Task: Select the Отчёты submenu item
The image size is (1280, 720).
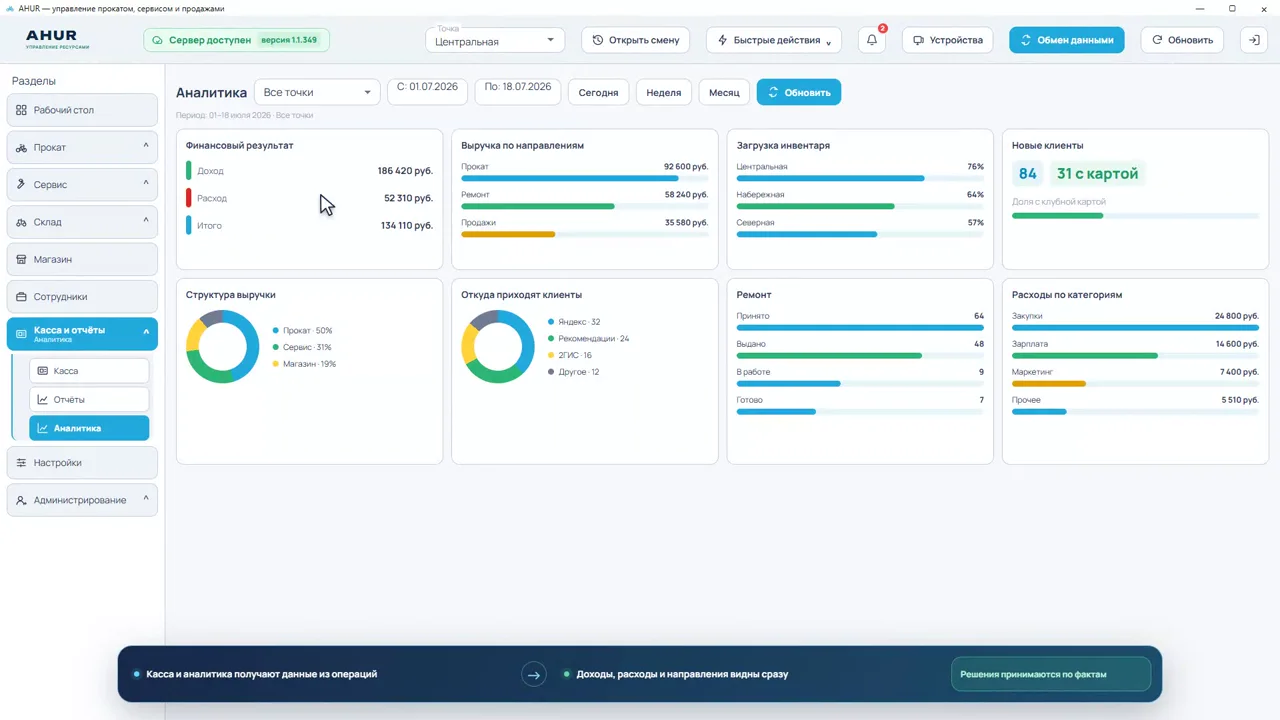Action: pyautogui.click(x=89, y=400)
